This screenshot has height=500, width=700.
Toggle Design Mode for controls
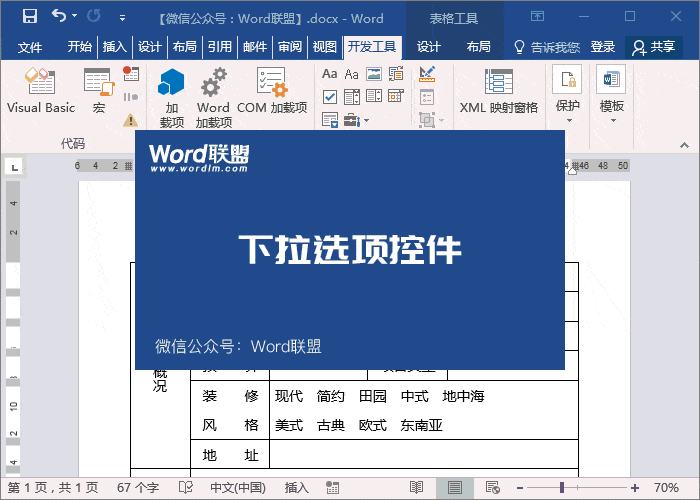click(427, 74)
